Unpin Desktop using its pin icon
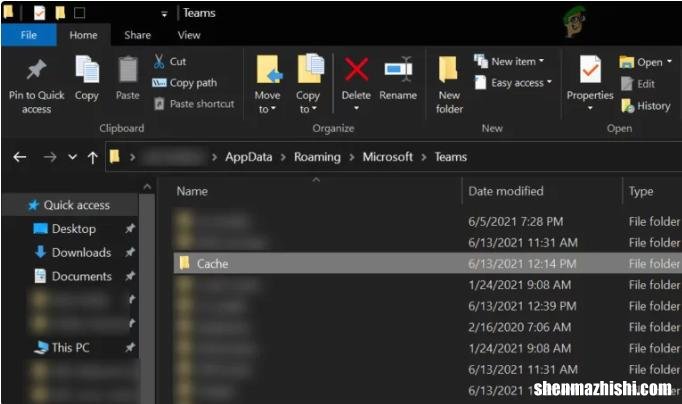 130,228
